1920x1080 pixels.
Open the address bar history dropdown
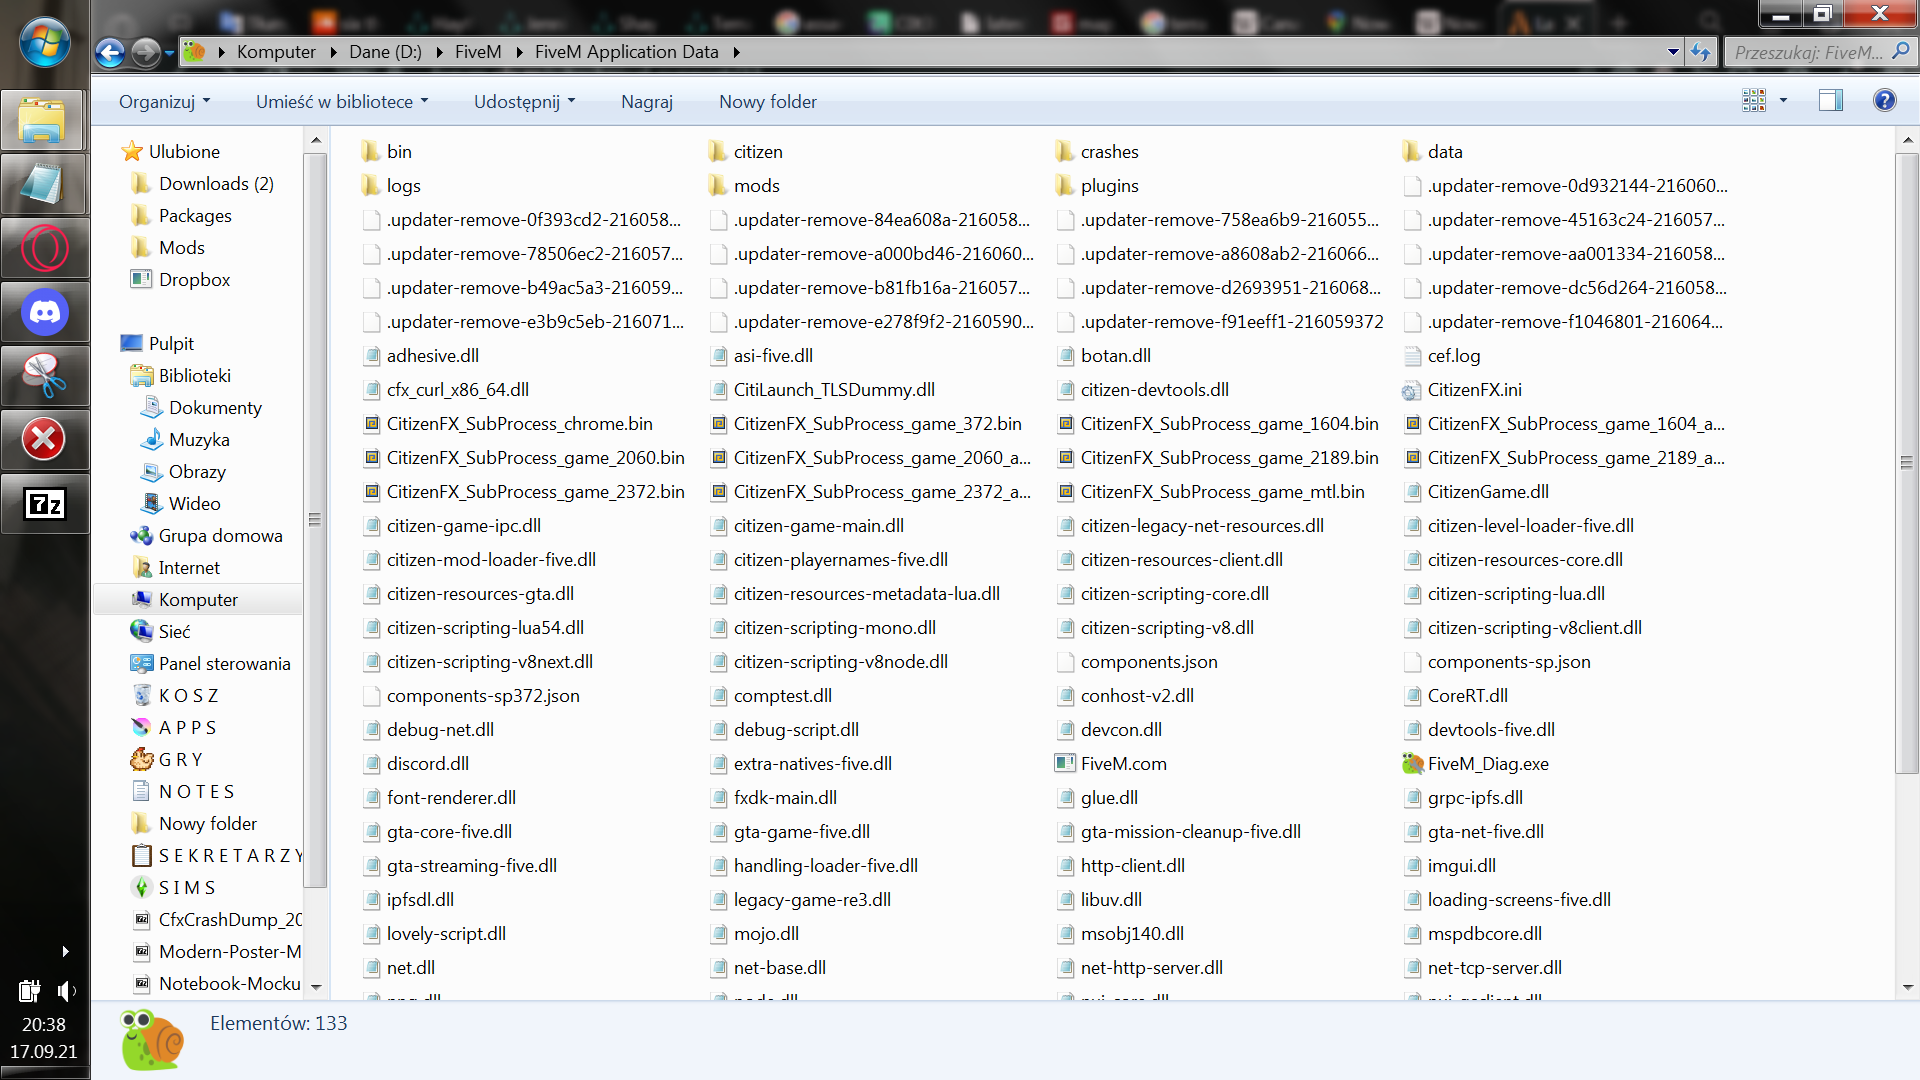(1673, 52)
